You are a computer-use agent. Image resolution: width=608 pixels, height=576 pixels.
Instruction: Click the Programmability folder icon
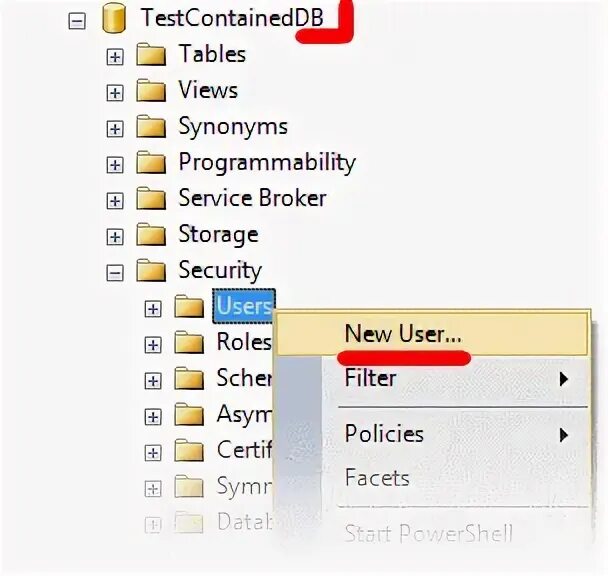[151, 163]
